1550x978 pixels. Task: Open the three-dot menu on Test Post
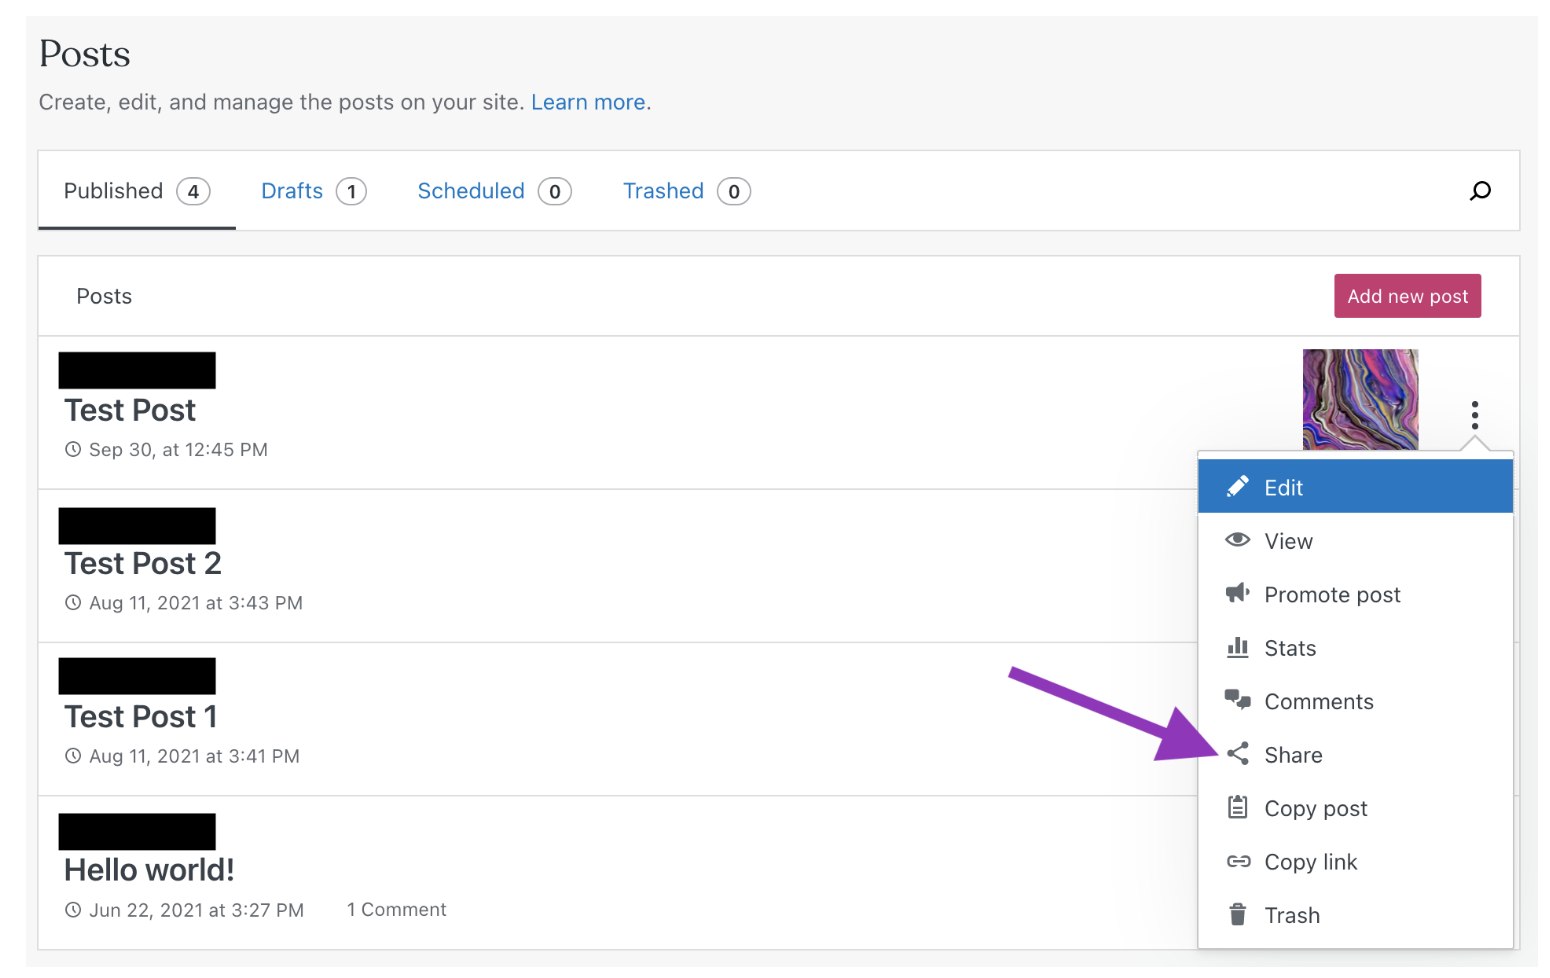pyautogui.click(x=1475, y=414)
